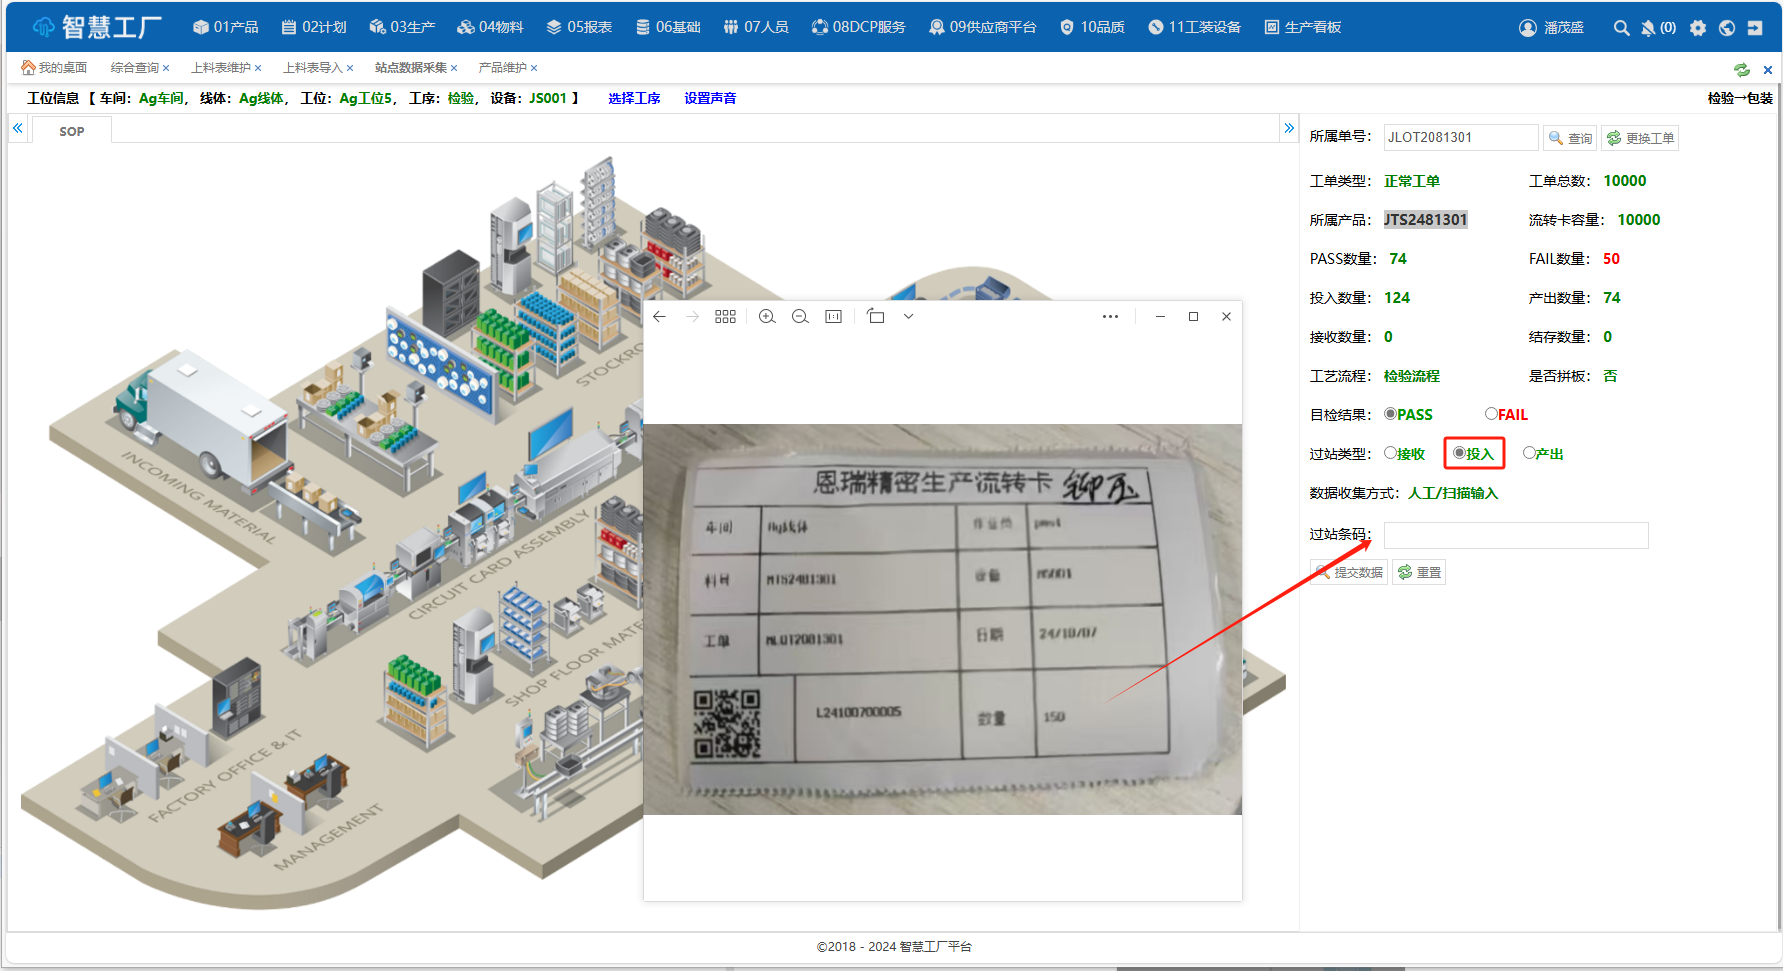Expand the right panel double-arrow
The image size is (1783, 971).
pyautogui.click(x=1289, y=128)
